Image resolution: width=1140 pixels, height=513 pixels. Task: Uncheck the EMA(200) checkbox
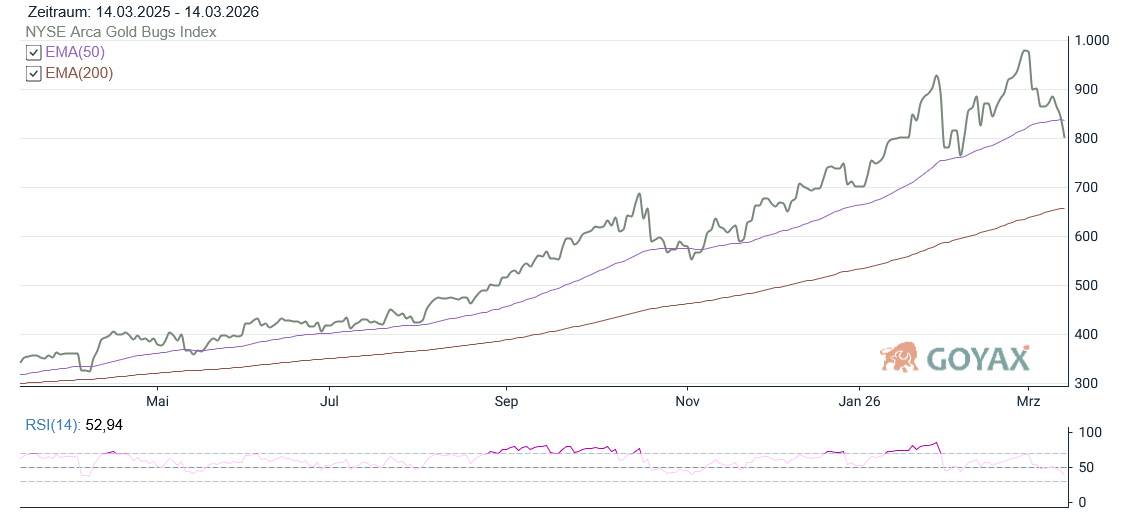(34, 73)
